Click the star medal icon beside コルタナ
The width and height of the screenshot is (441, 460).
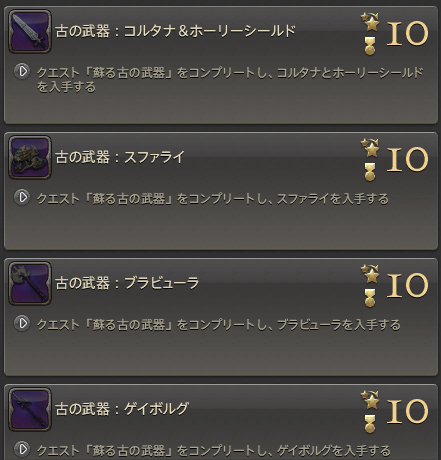click(x=370, y=33)
